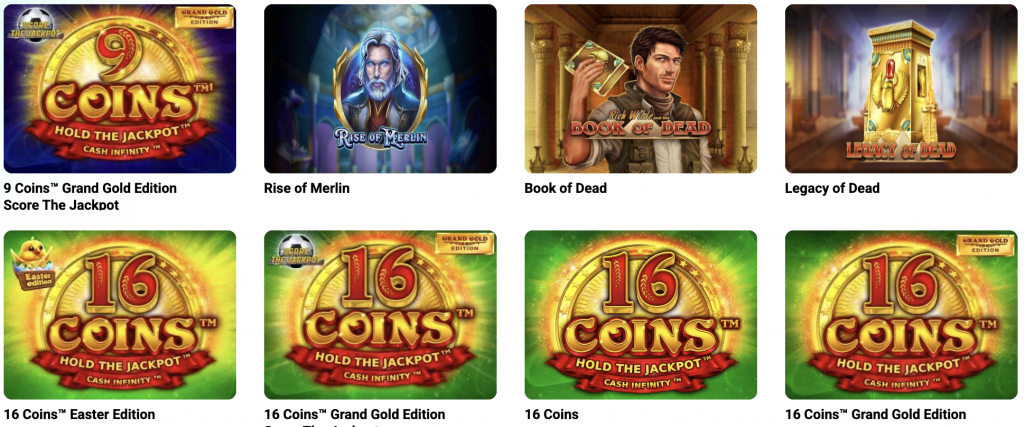The height and width of the screenshot is (427, 1024).
Task: Open the plain 16 Coins game thumbnail
Action: point(641,315)
